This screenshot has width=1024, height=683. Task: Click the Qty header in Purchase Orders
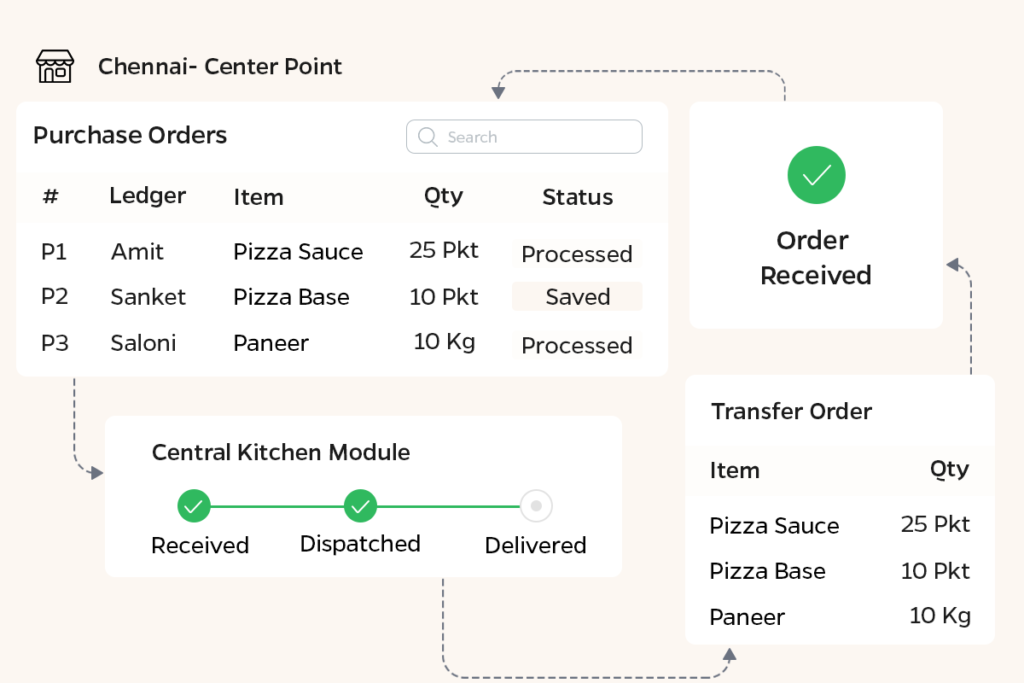click(443, 197)
